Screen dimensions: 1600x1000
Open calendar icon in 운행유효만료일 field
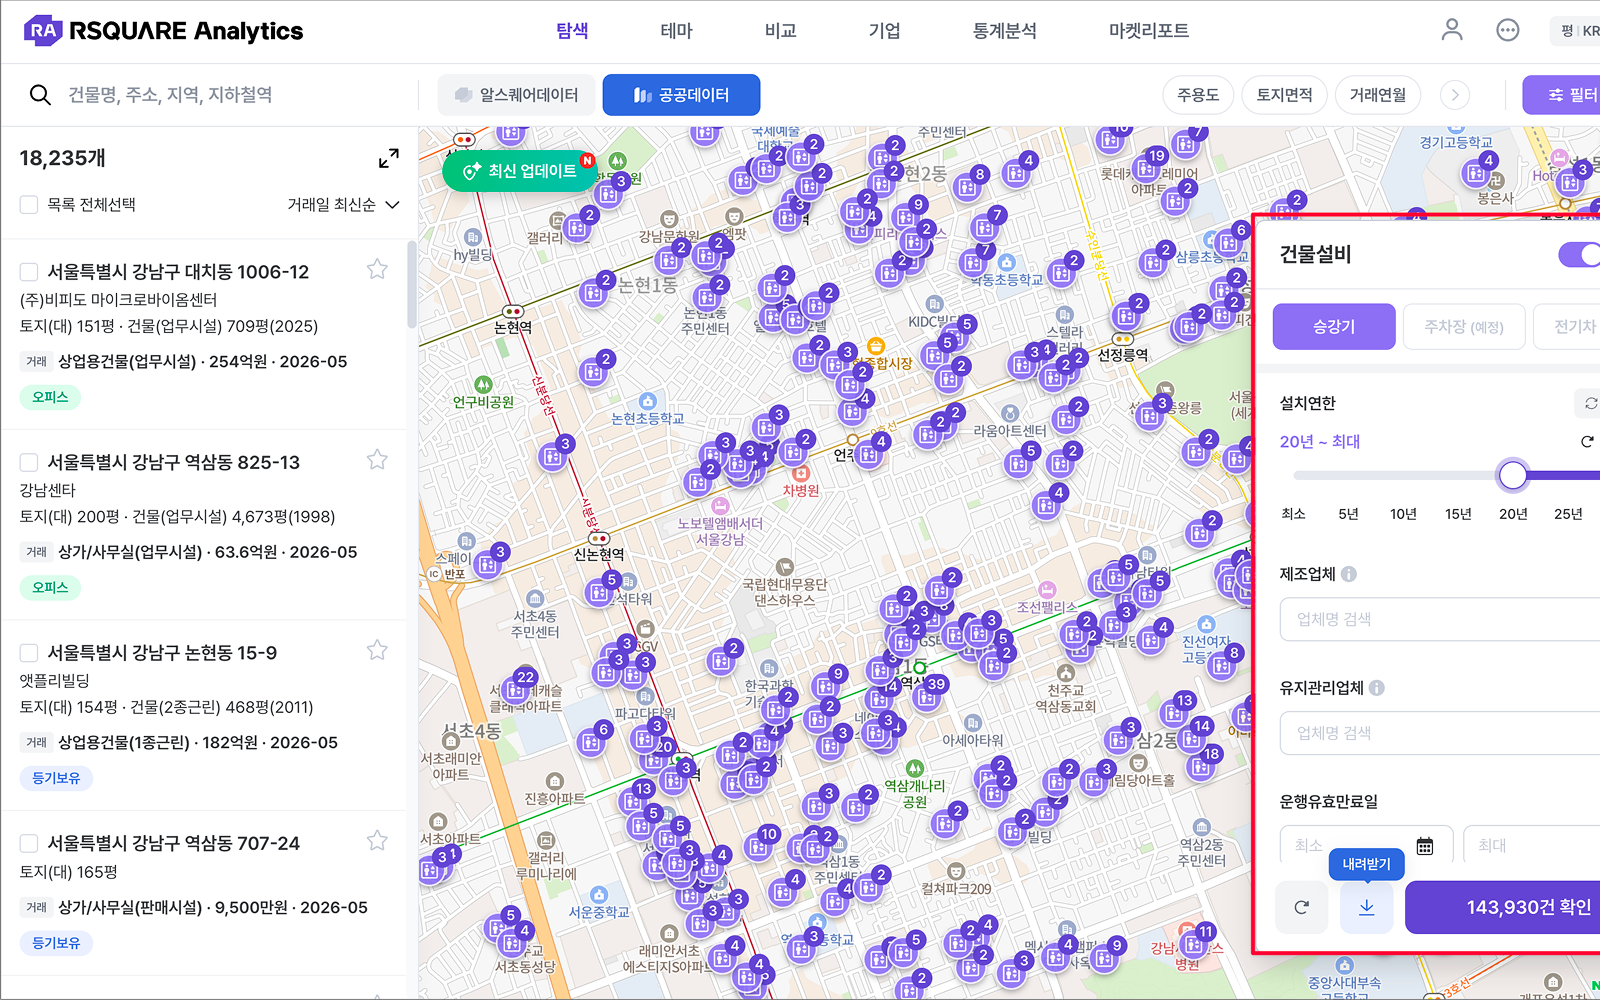[1425, 846]
